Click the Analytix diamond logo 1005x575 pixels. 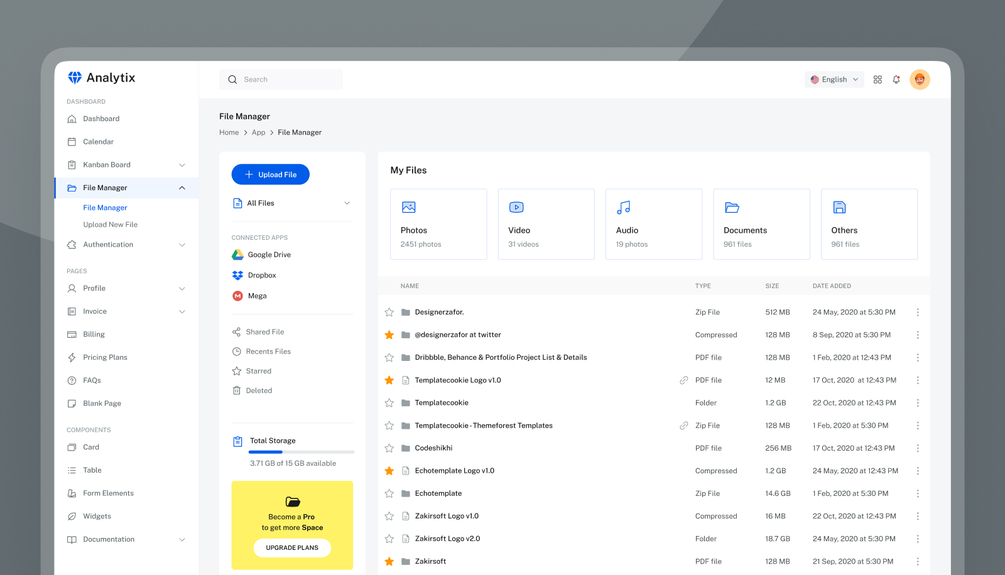click(x=75, y=78)
